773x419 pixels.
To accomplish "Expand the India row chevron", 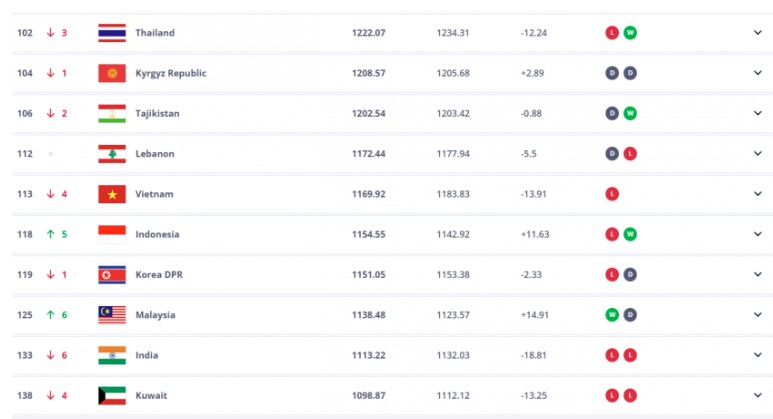I will point(758,355).
